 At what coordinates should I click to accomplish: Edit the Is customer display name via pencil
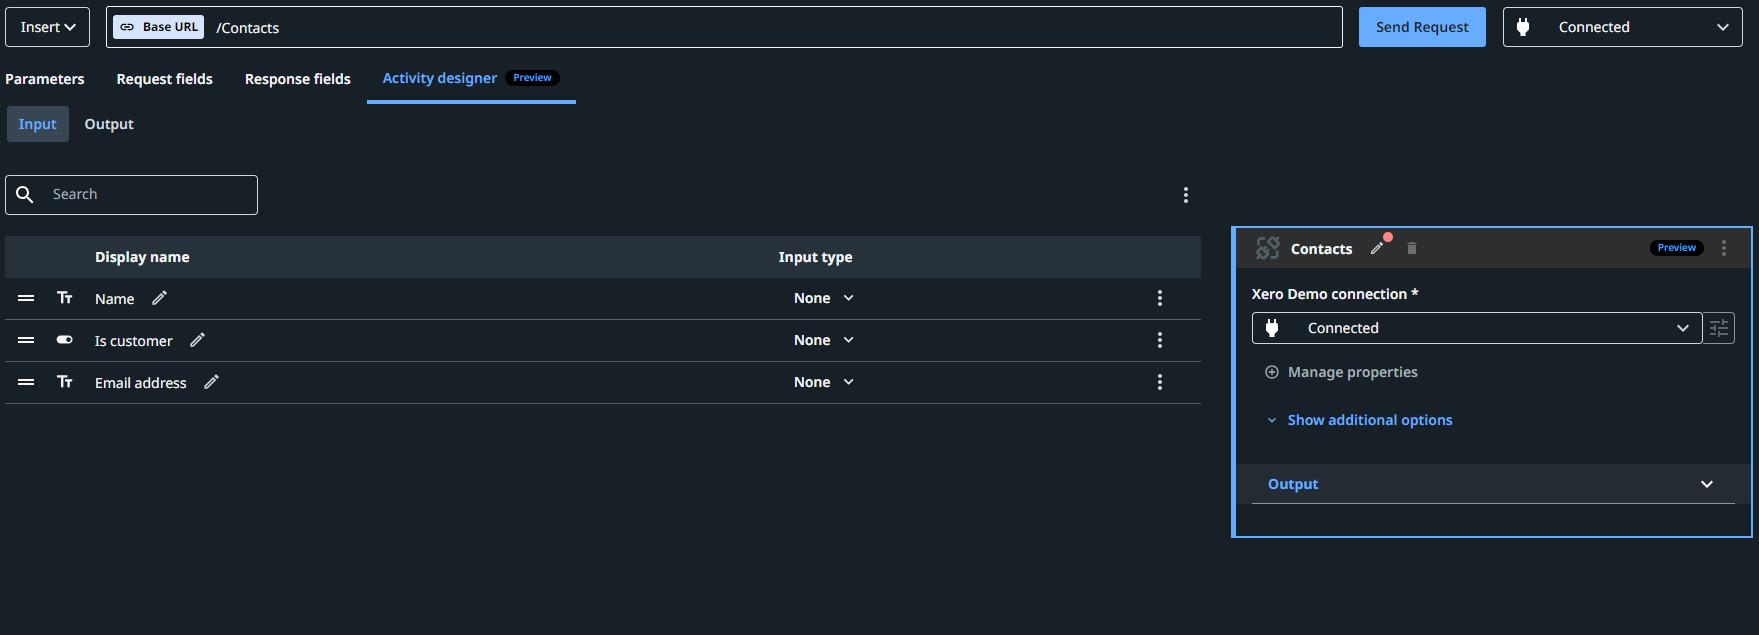[x=197, y=340]
